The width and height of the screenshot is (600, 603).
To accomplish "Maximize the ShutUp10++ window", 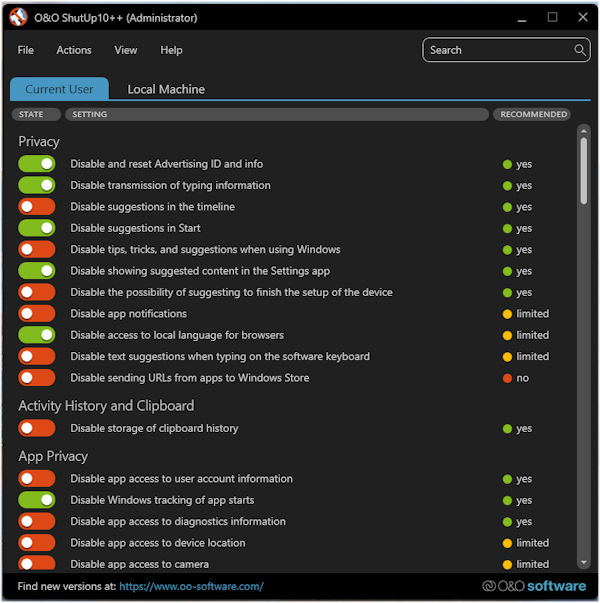I will pos(552,17).
